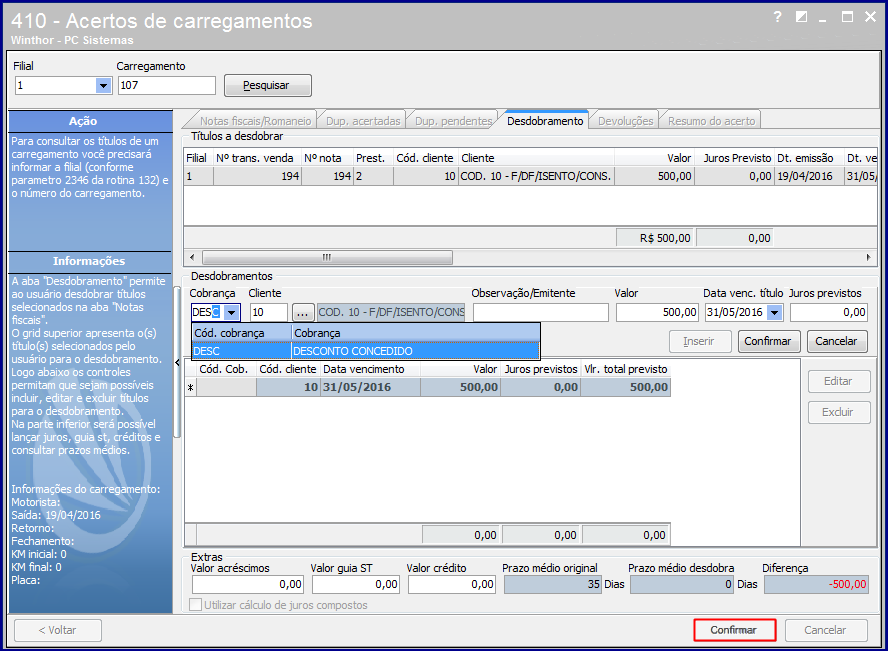This screenshot has height=651, width=888.
Task: Click the Valor guia ST field
Action: [356, 584]
